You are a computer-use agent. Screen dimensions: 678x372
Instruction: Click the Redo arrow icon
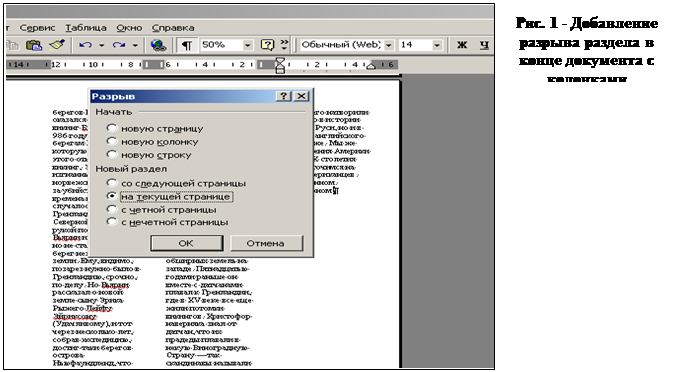coord(119,45)
